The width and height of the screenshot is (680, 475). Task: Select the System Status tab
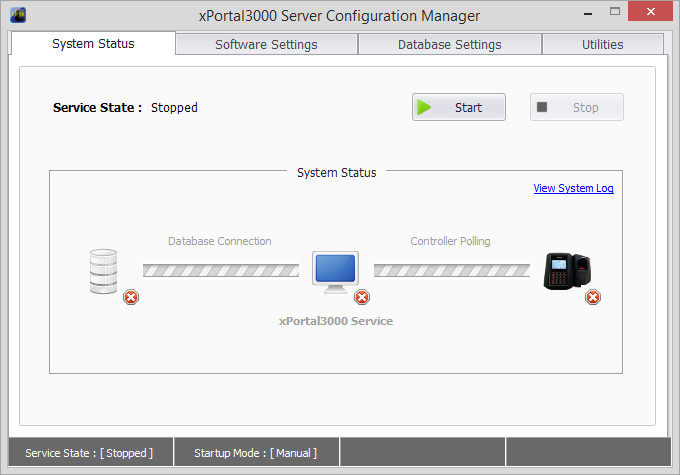pyautogui.click(x=93, y=43)
